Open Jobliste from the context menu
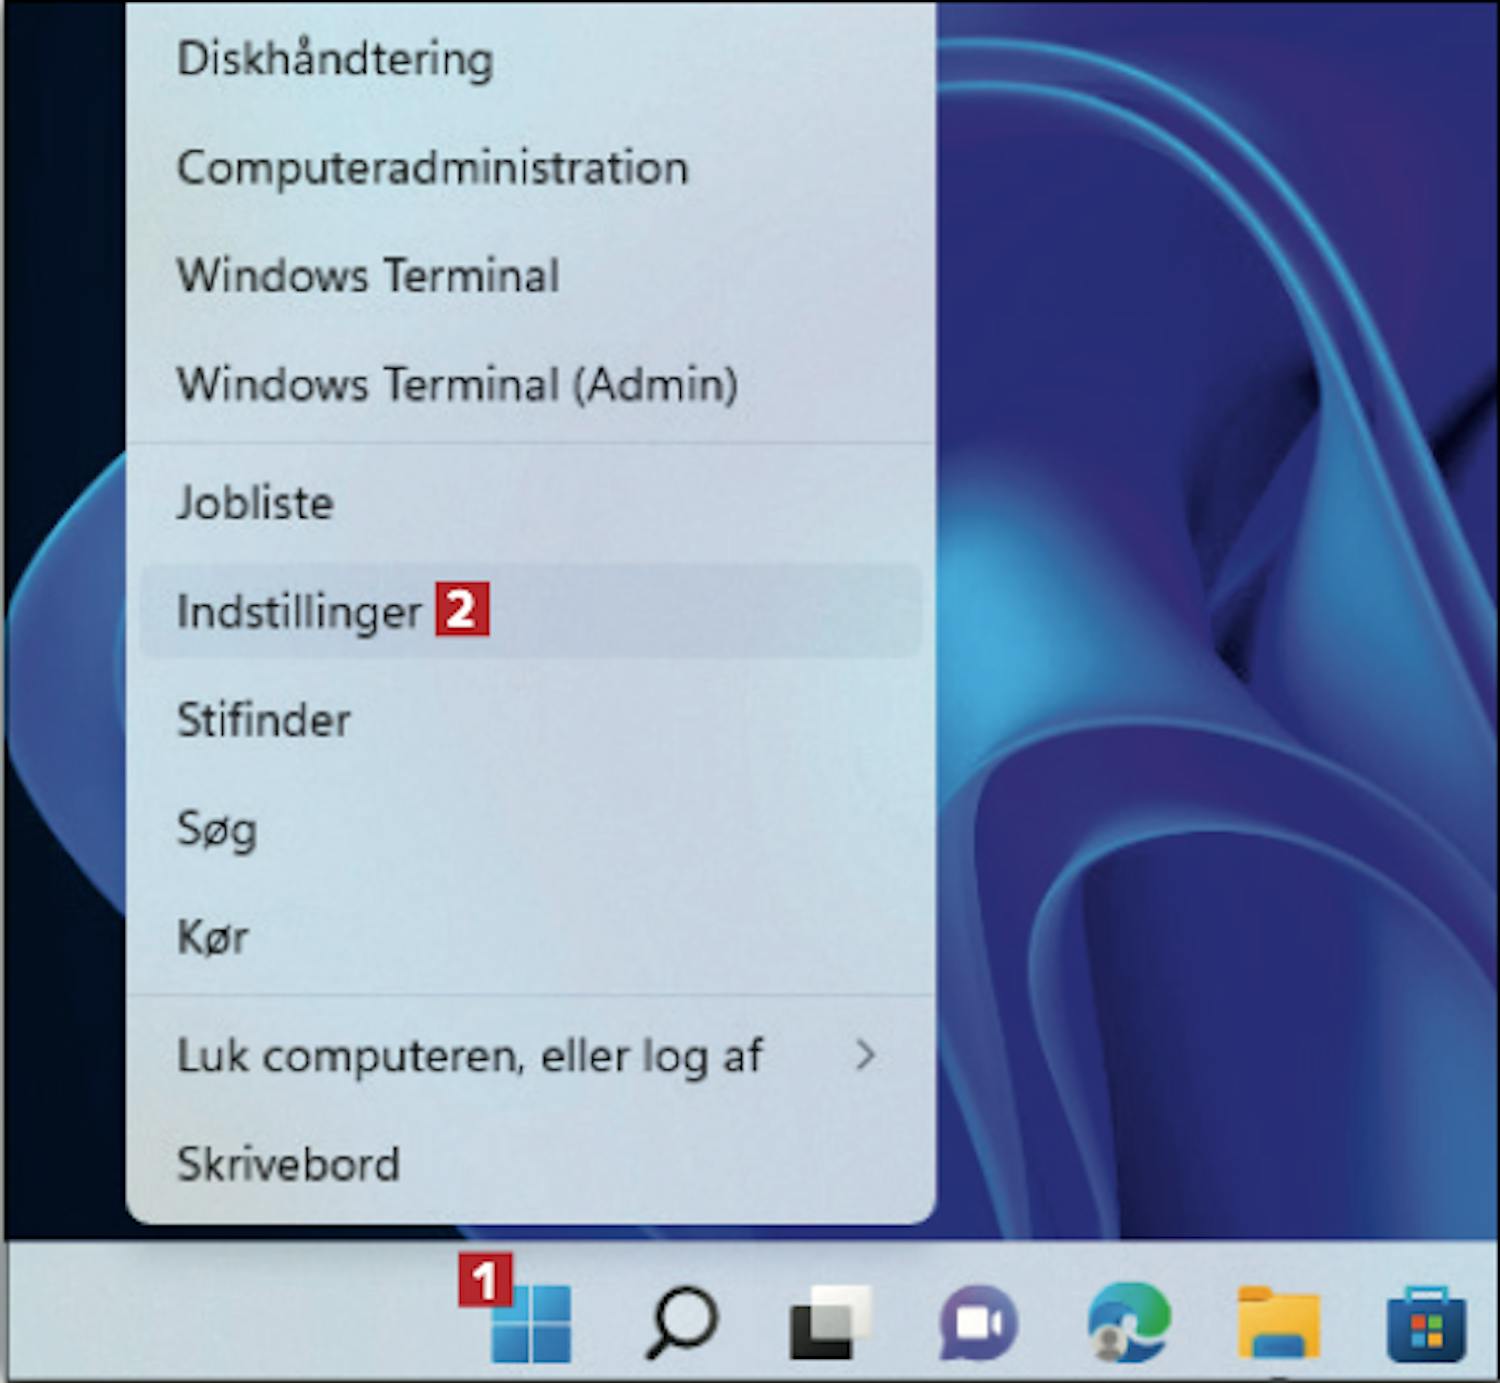Screen dimensions: 1500x1383 tap(255, 503)
